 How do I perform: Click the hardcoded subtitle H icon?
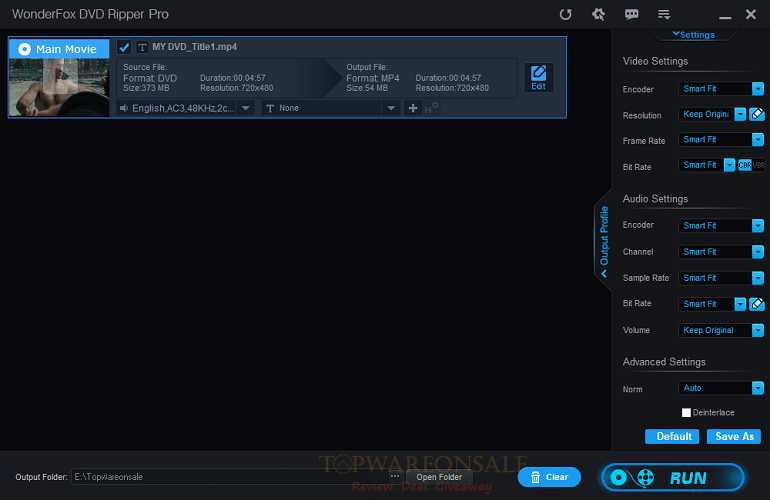pos(431,108)
